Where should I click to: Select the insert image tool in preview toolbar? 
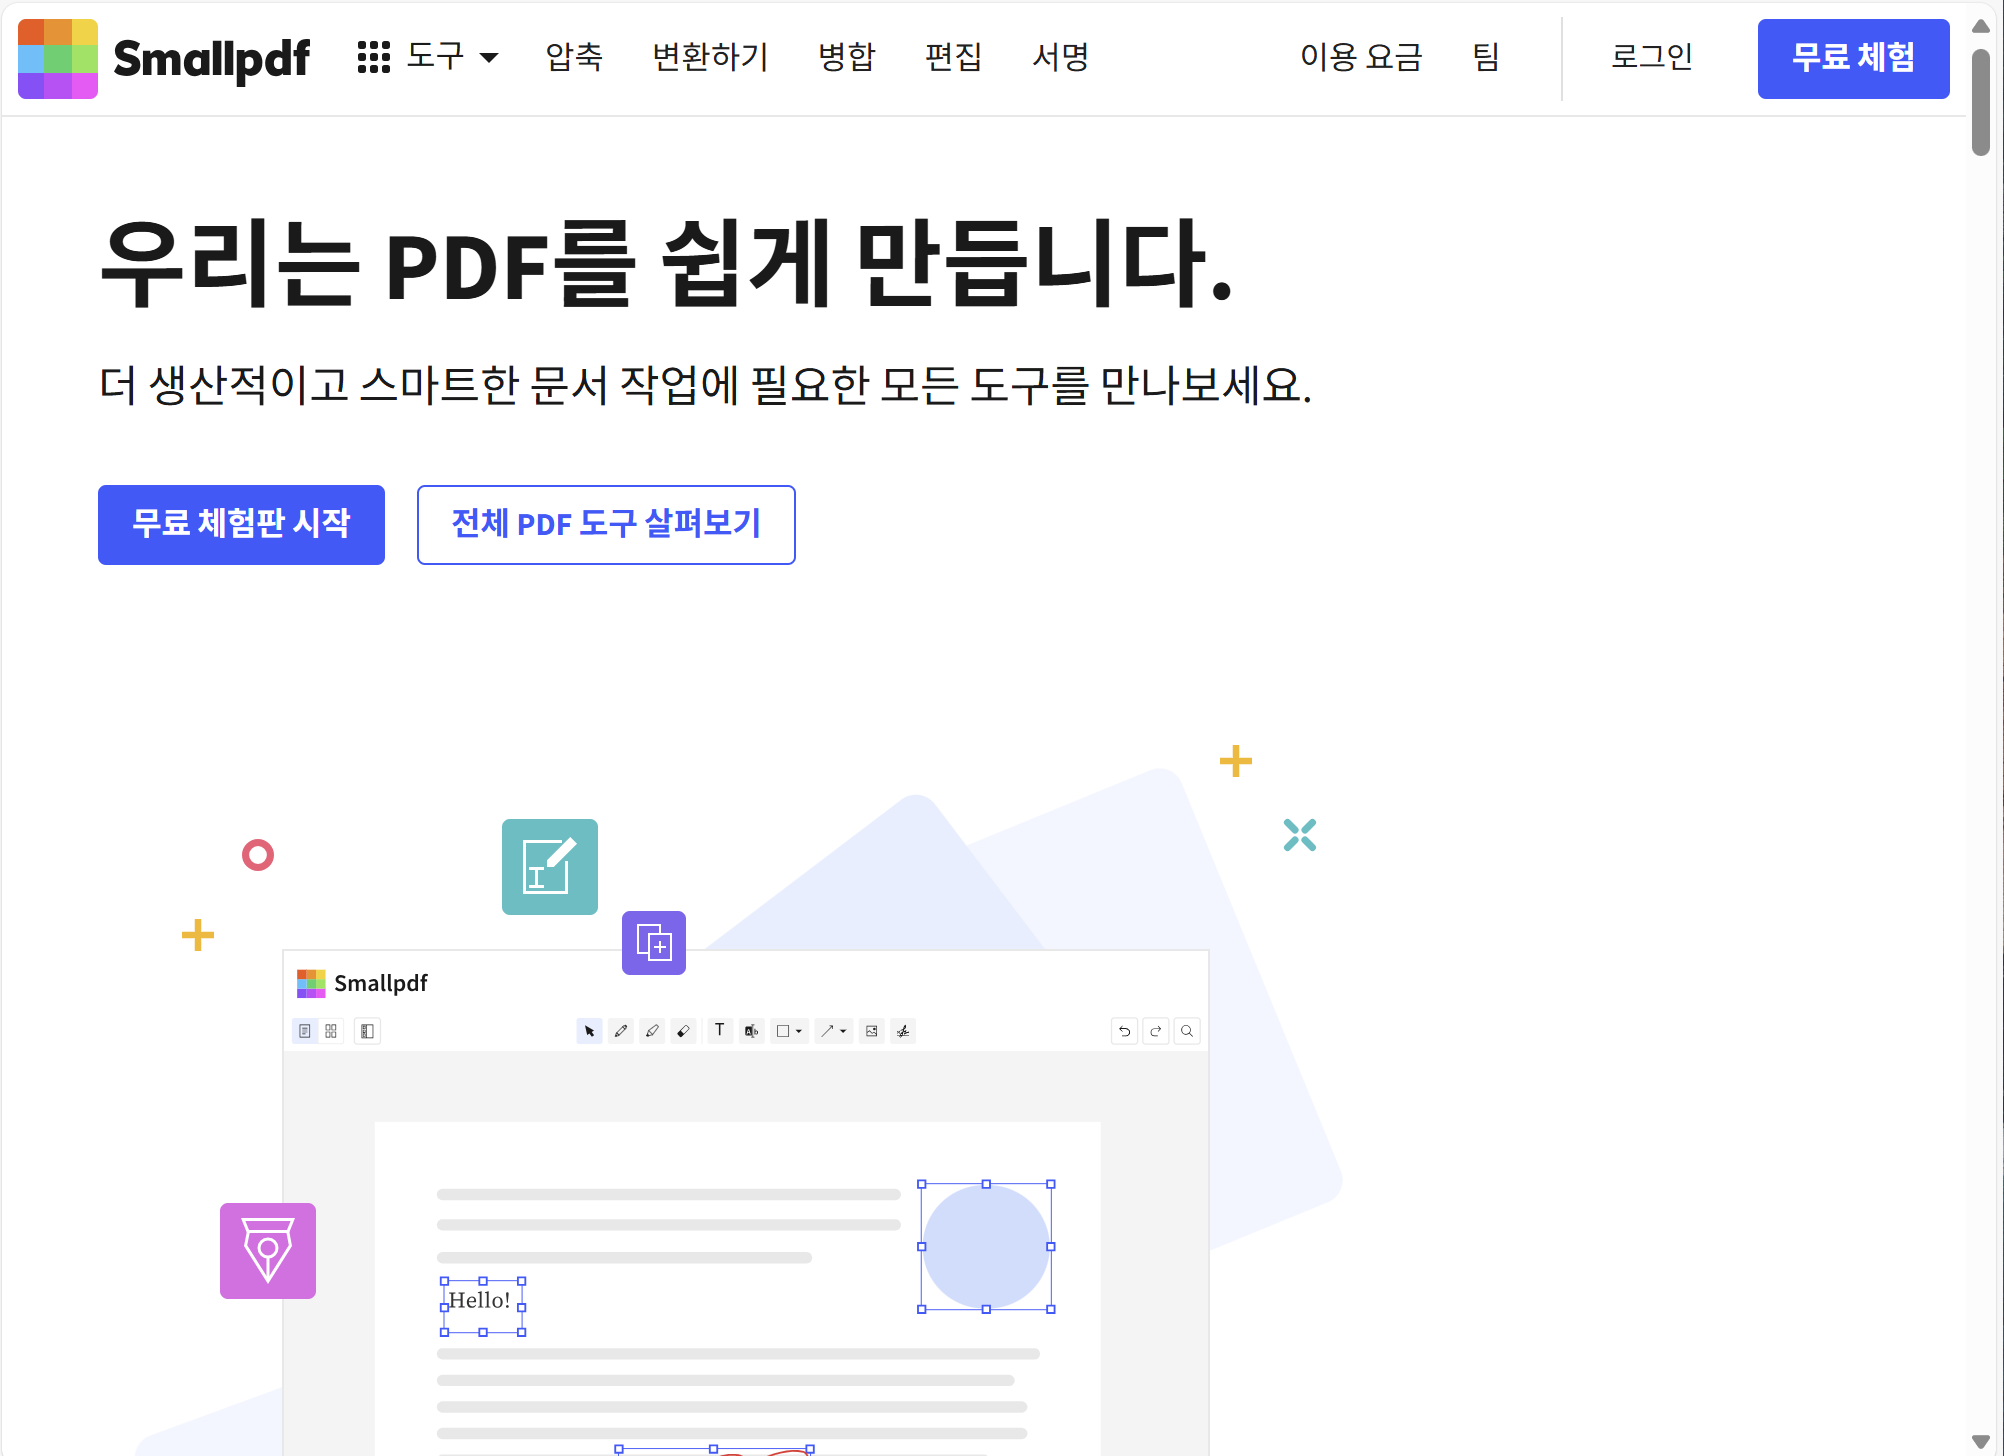pyautogui.click(x=872, y=1031)
